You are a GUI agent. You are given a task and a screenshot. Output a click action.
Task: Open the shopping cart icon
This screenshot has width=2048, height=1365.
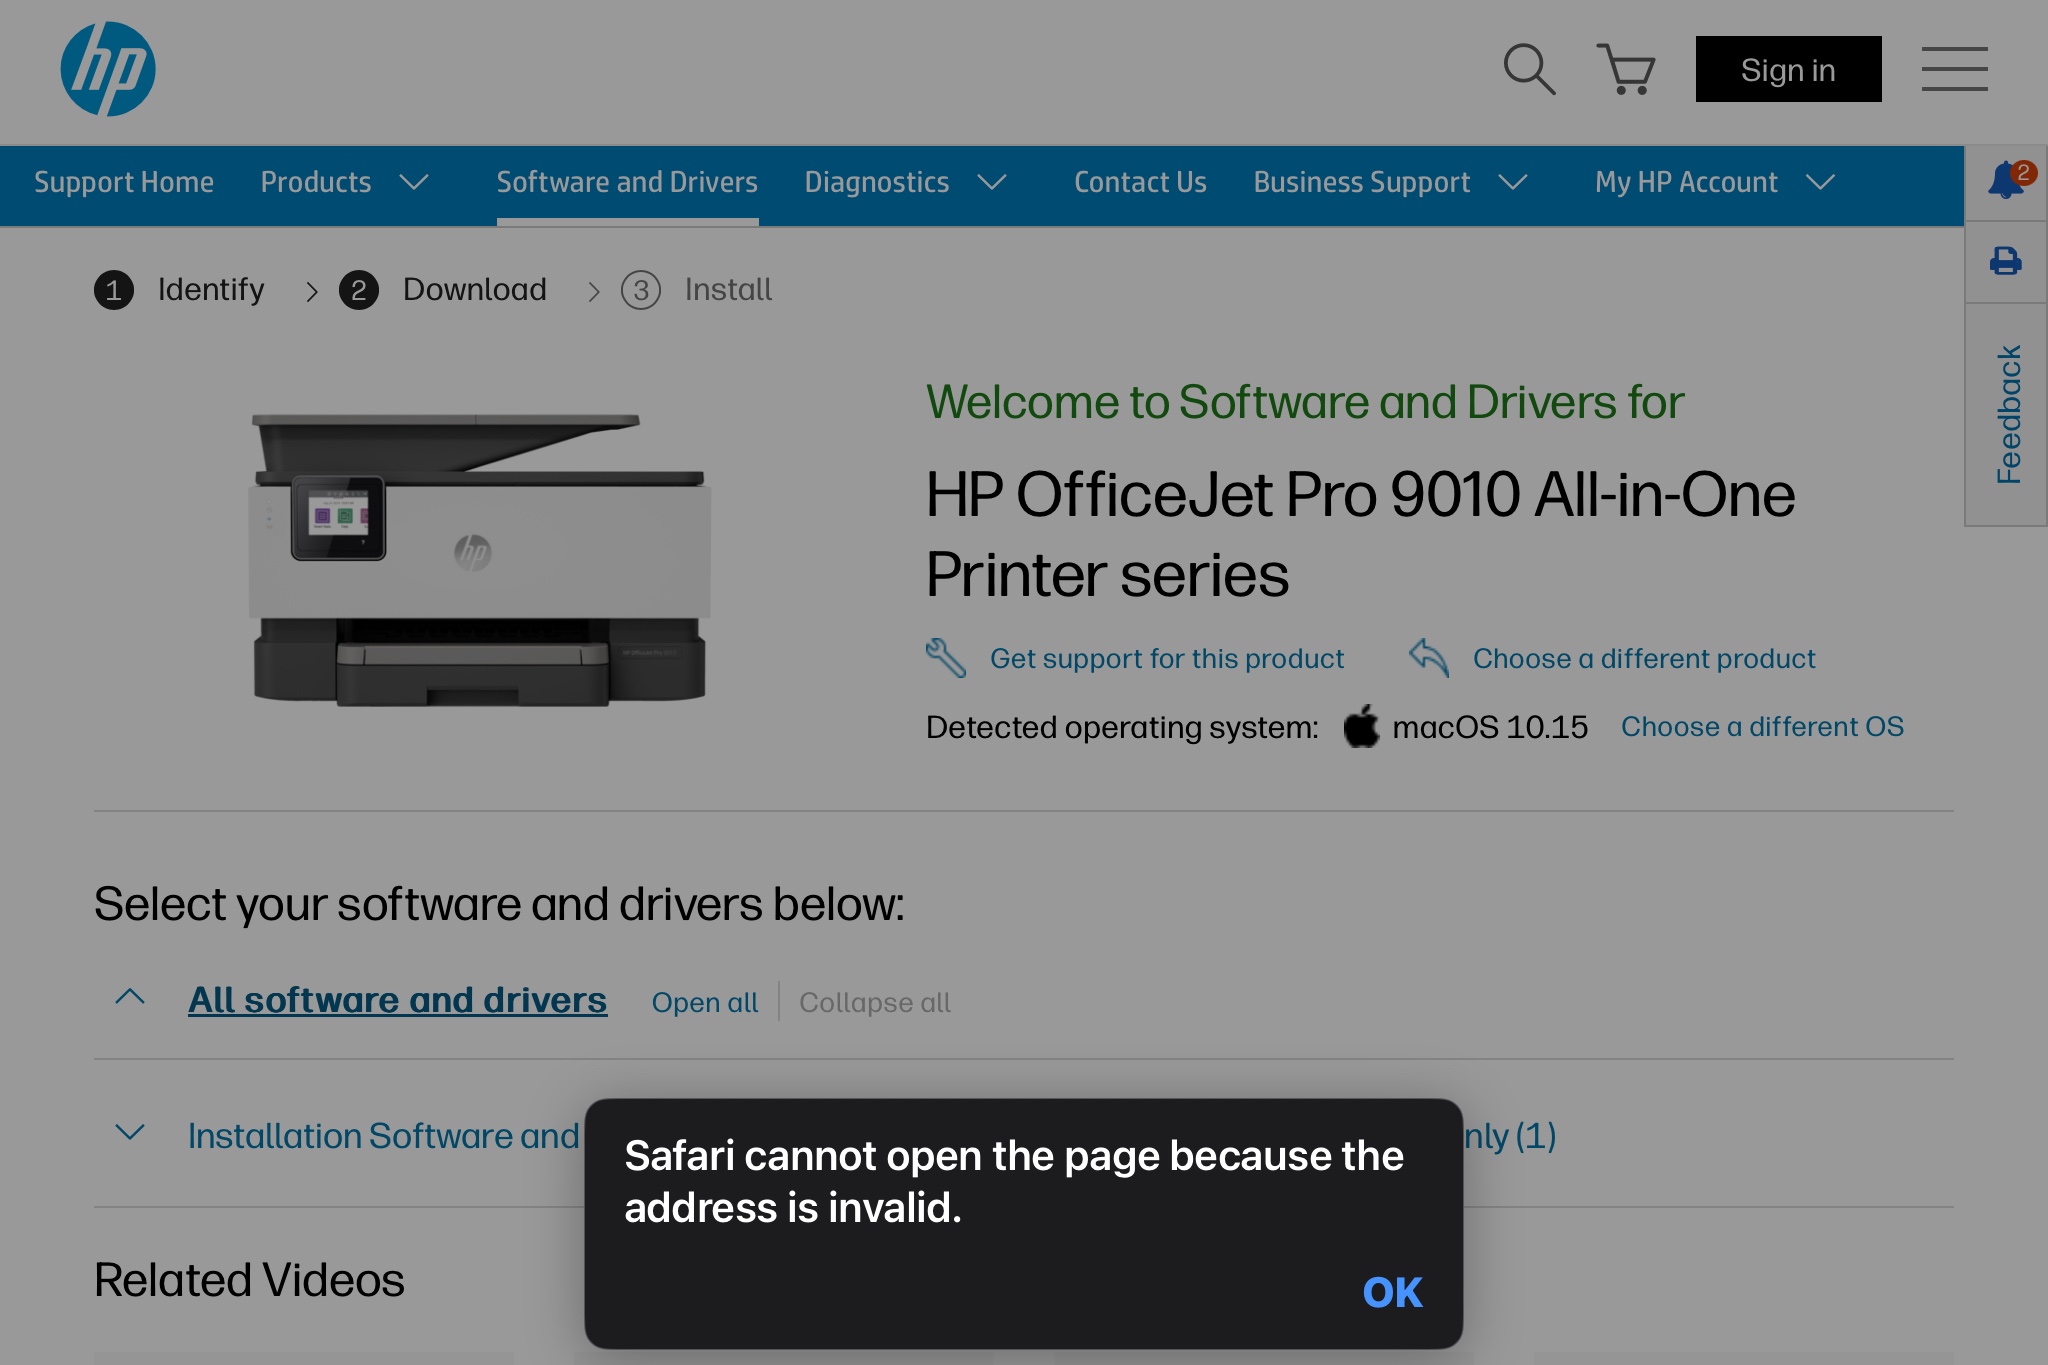click(1626, 69)
